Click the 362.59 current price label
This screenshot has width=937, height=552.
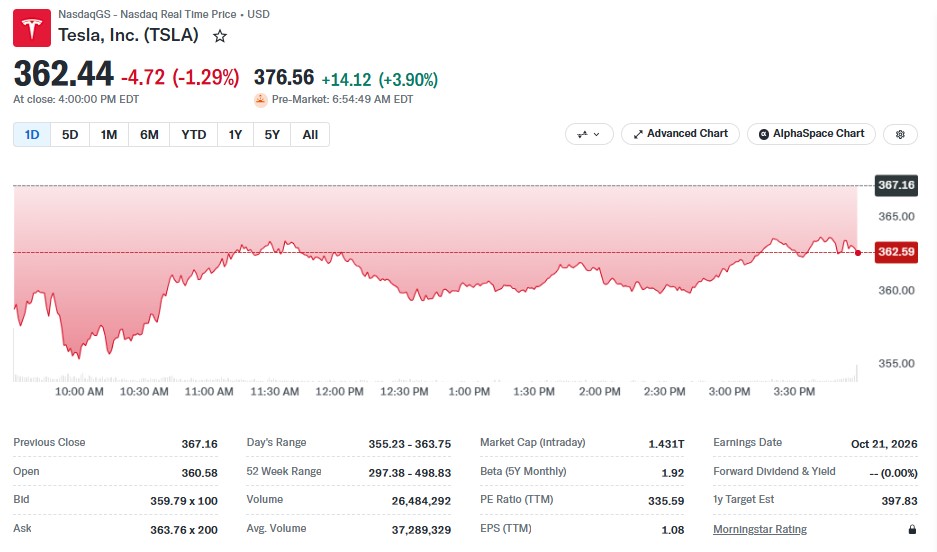(x=896, y=252)
